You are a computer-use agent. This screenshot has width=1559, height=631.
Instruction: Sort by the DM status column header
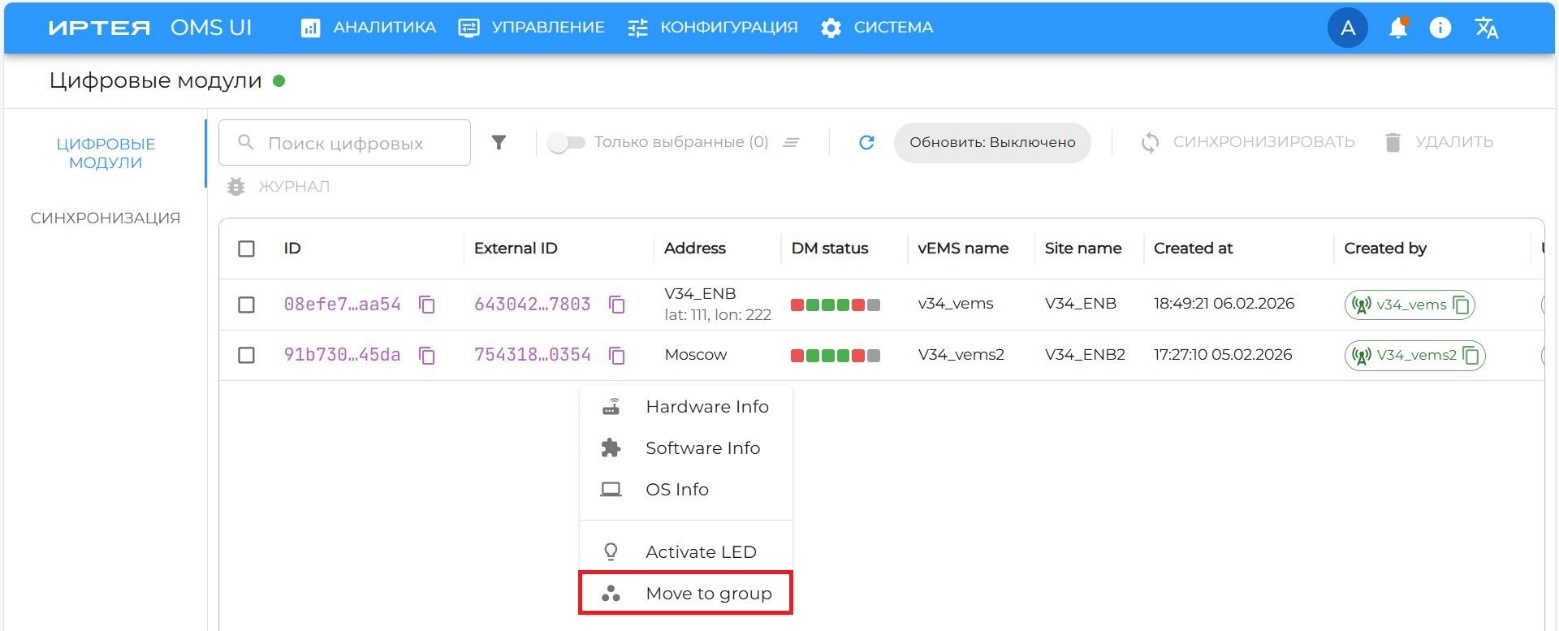[830, 249]
